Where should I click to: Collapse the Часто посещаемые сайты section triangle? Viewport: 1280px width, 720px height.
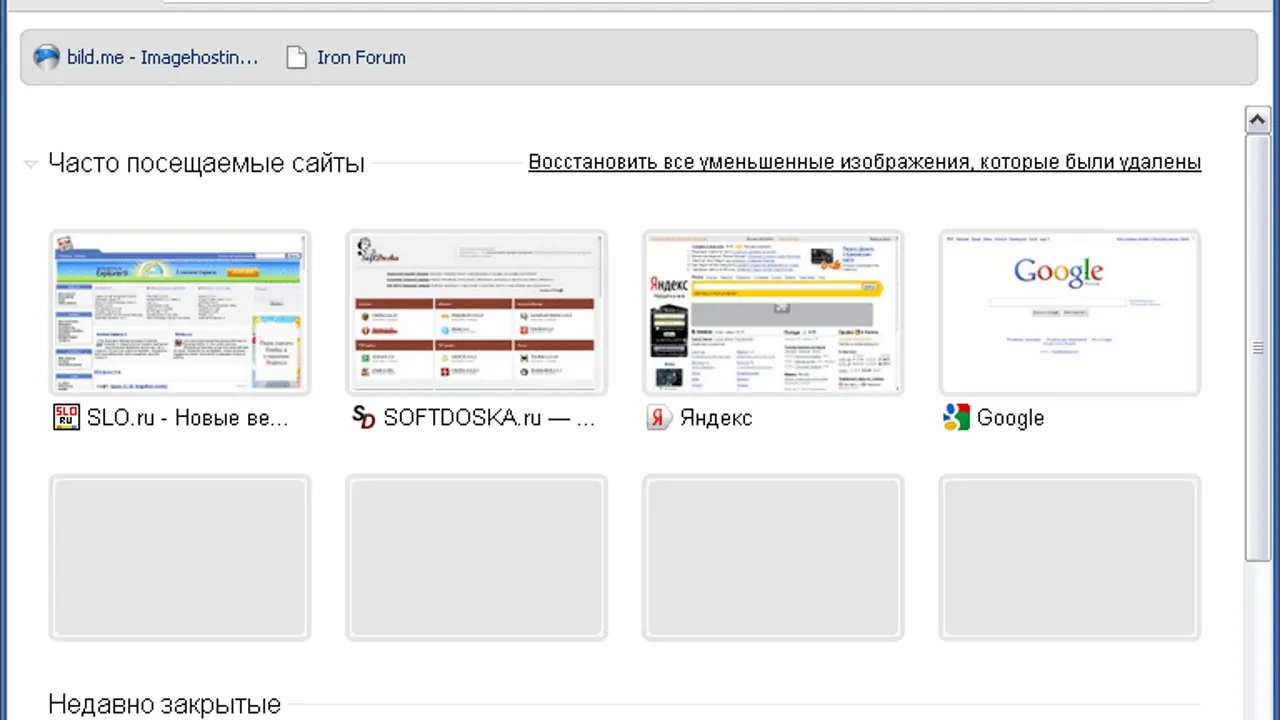pos(31,164)
